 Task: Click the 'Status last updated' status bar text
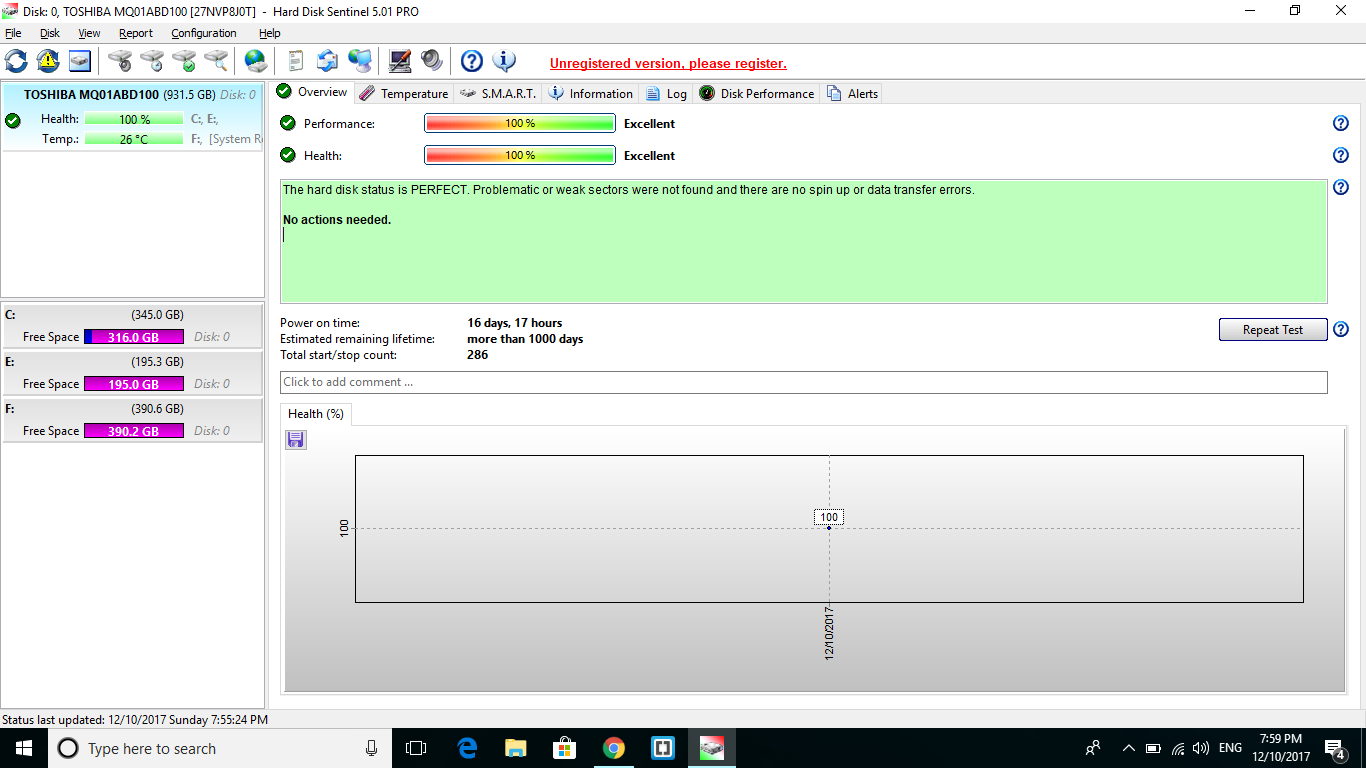(135, 720)
